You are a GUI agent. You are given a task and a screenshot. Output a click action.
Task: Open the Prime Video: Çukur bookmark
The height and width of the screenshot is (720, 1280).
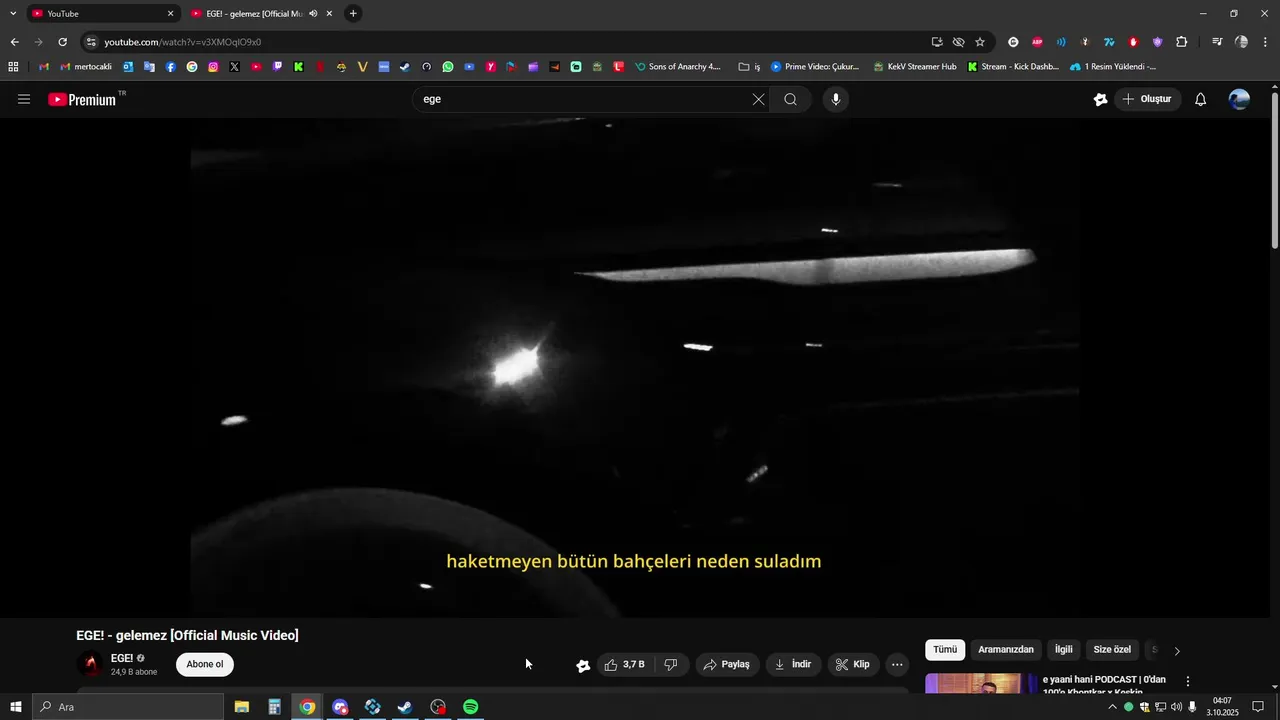click(x=815, y=67)
